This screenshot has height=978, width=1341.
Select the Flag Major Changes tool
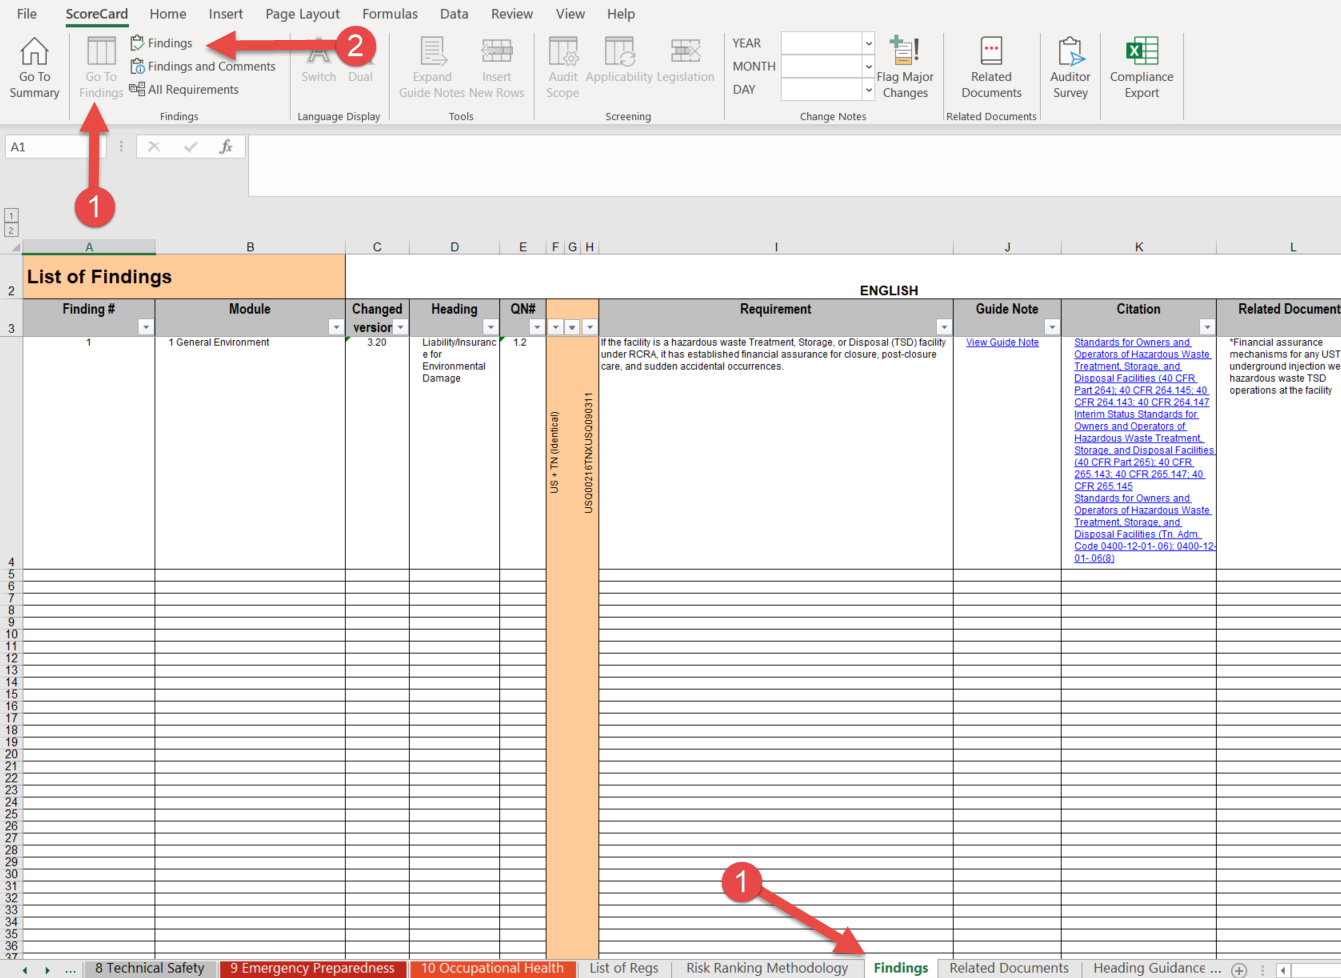(x=905, y=68)
